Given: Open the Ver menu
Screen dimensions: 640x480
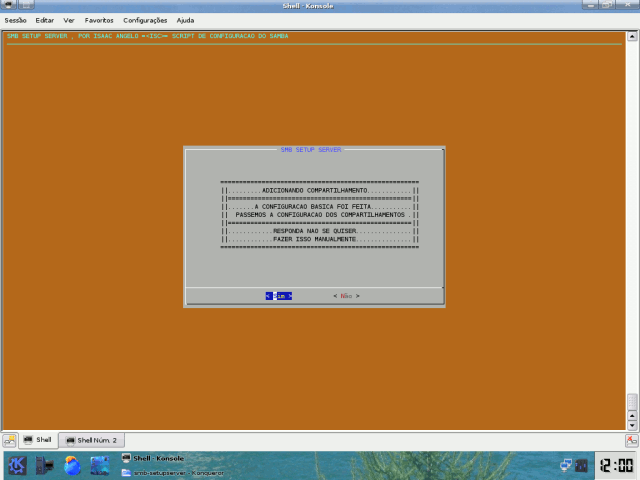Looking at the screenshot, I should coord(69,20).
